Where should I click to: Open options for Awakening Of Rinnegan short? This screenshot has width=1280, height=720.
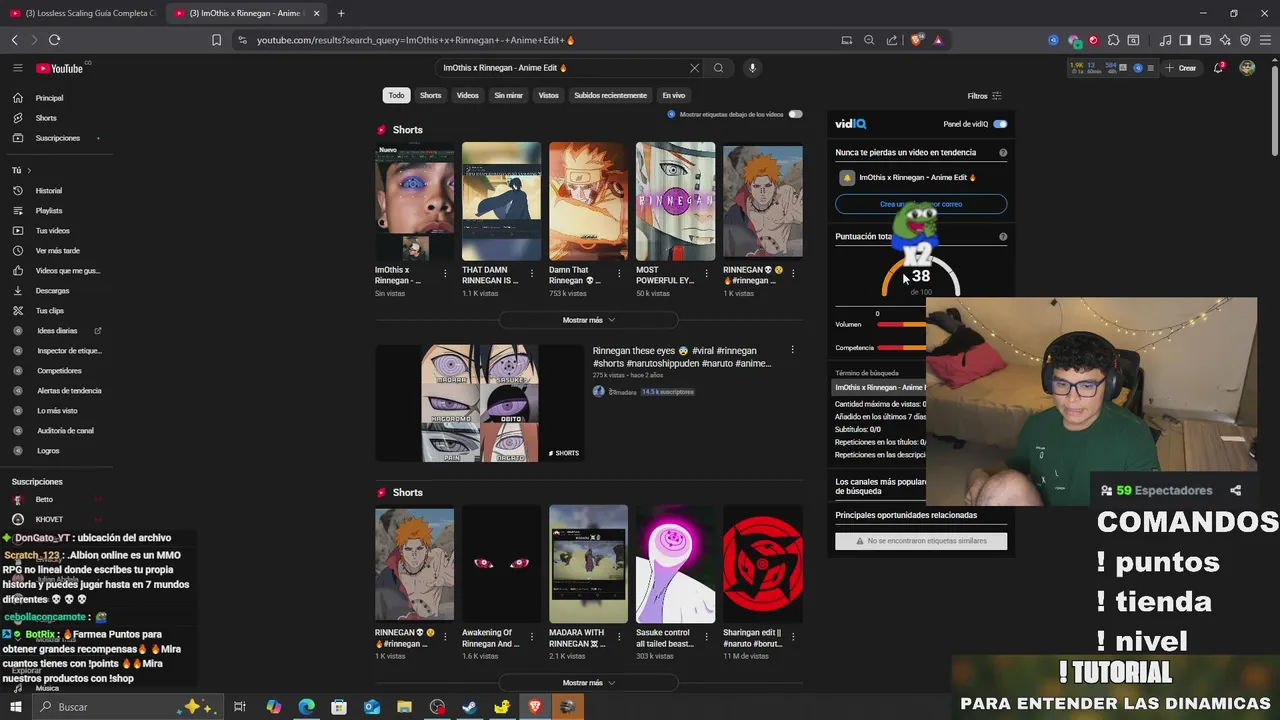[x=532, y=636]
